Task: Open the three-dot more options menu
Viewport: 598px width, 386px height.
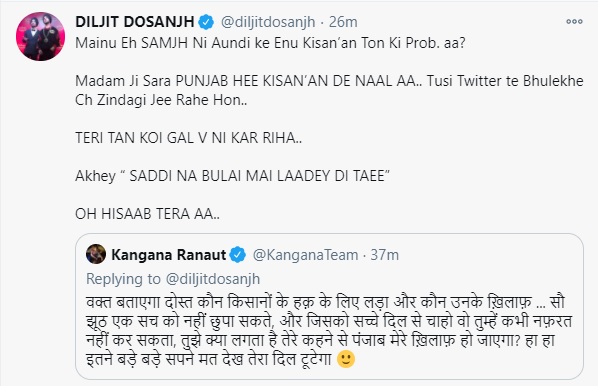Action: [574, 22]
